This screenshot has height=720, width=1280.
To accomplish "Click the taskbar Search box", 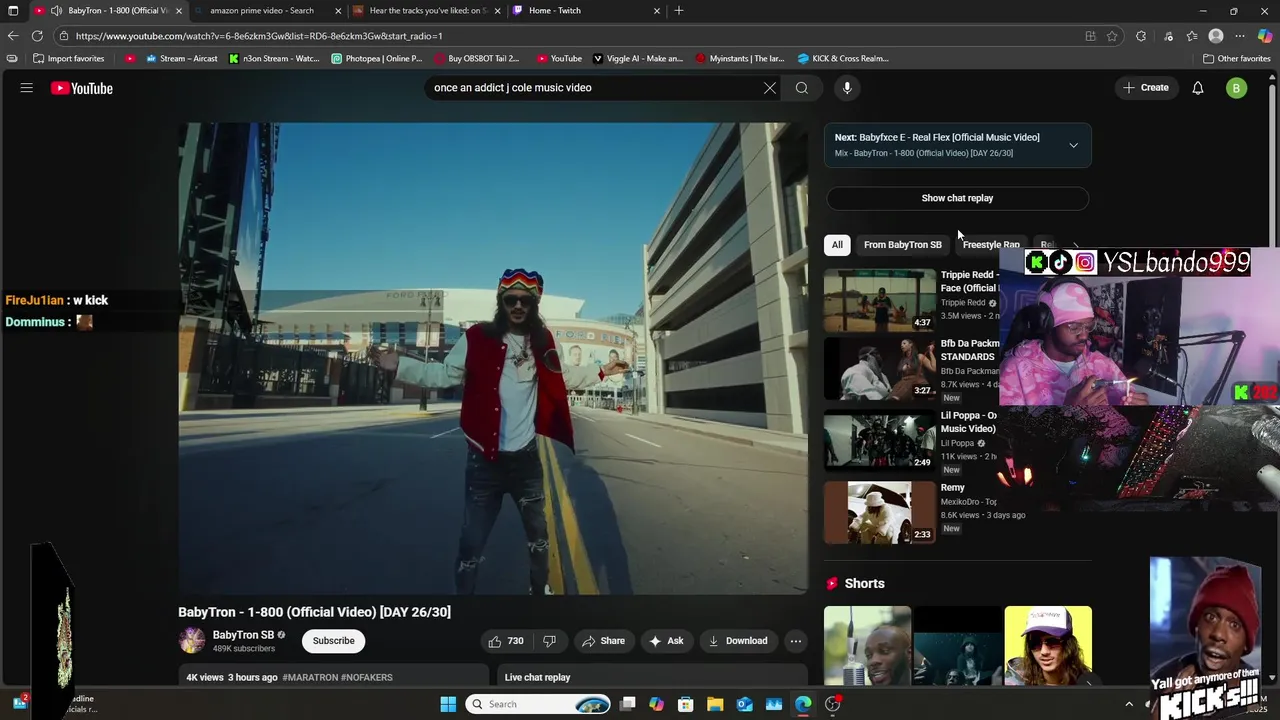I will (x=539, y=704).
